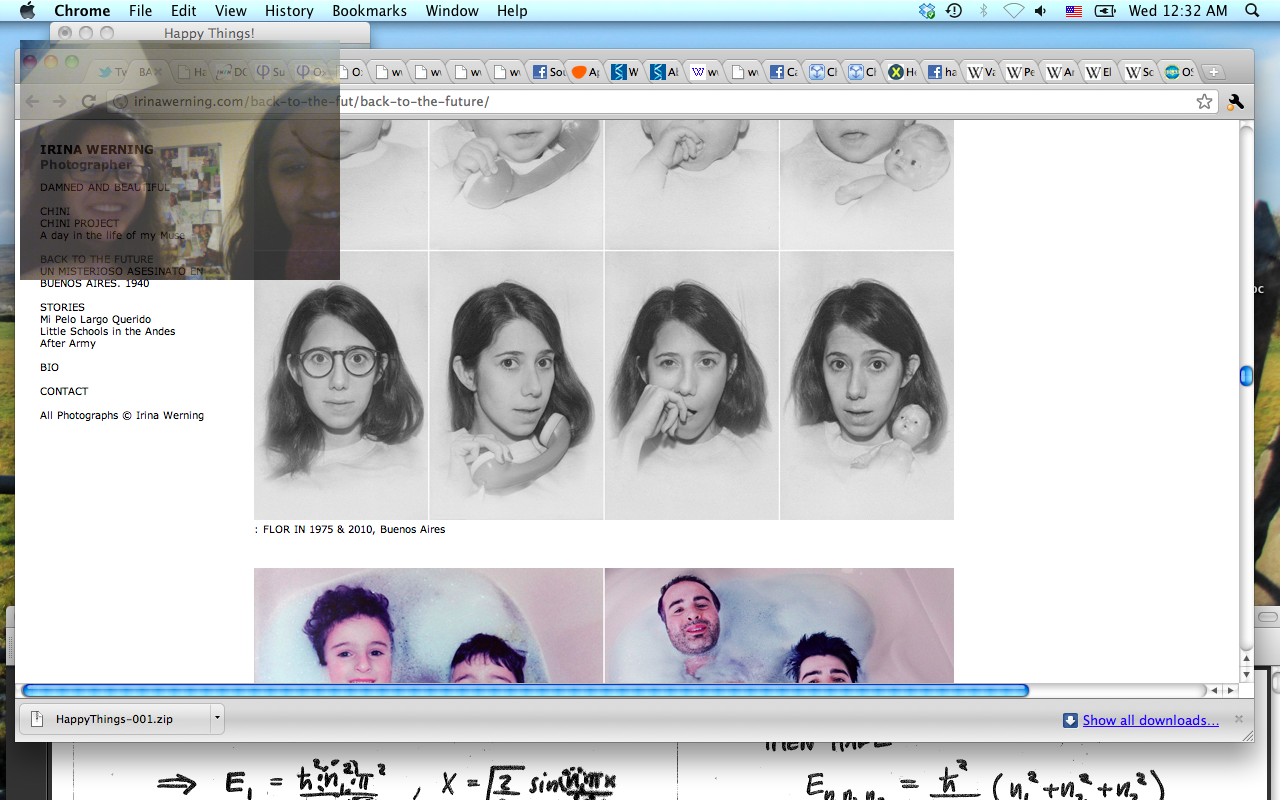Close the downloads bar
The image size is (1280, 800).
pos(1239,719)
